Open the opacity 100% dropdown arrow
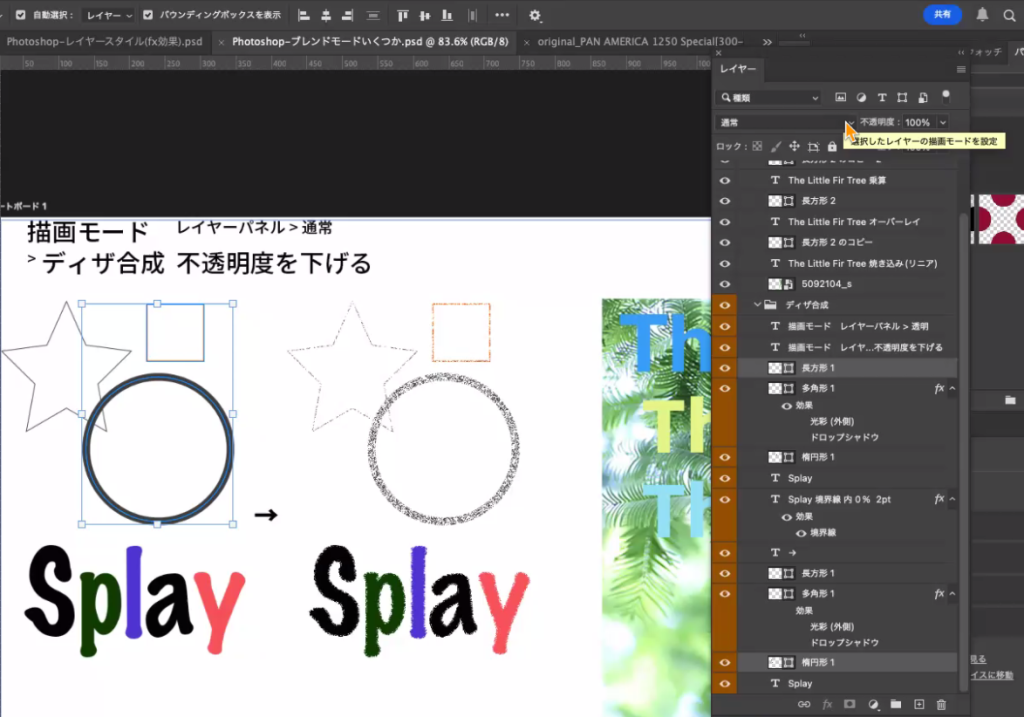1024x717 pixels. coord(943,122)
